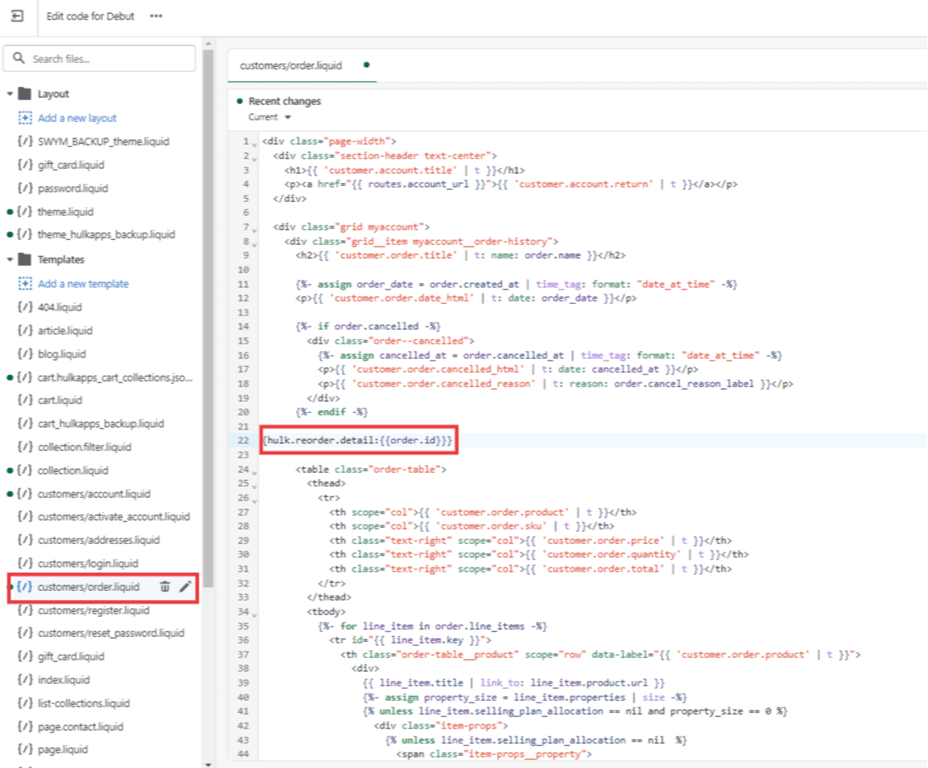928x768 pixels.
Task: Open theme_hulkapps_backup.liquid file
Action: click(107, 234)
